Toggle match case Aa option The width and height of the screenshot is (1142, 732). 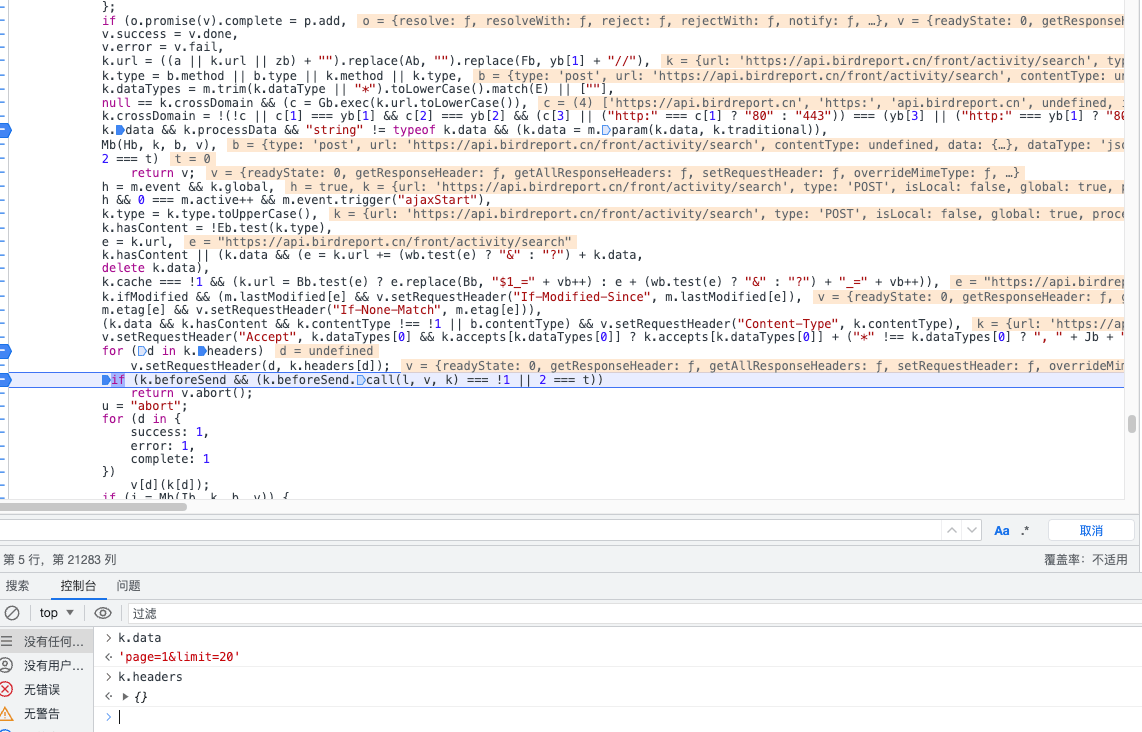click(1002, 531)
